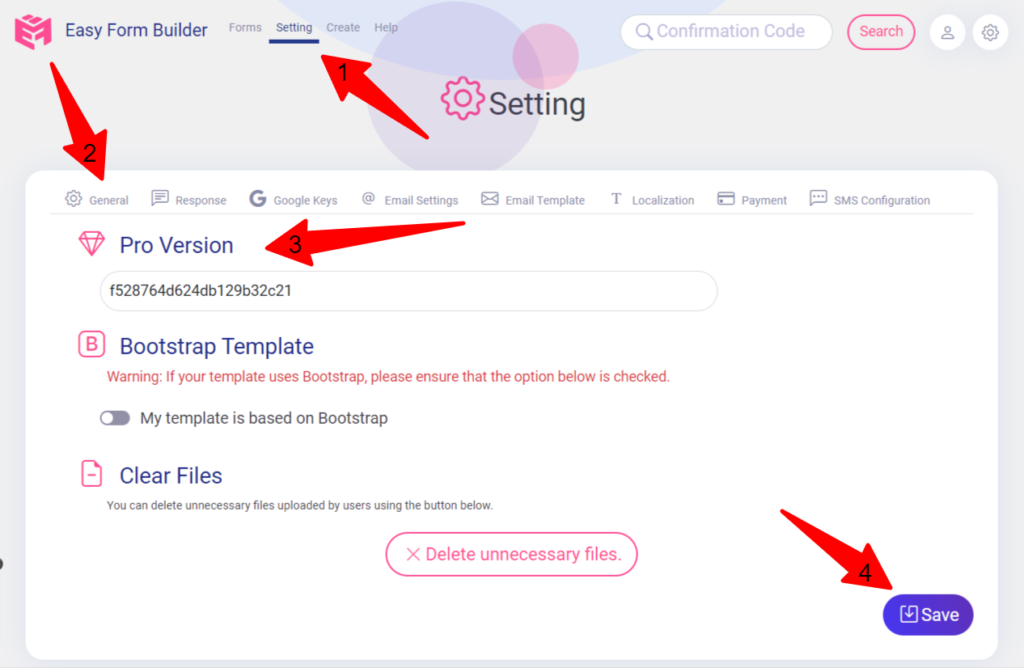
Task: Select the Localization tab
Action: (652, 199)
